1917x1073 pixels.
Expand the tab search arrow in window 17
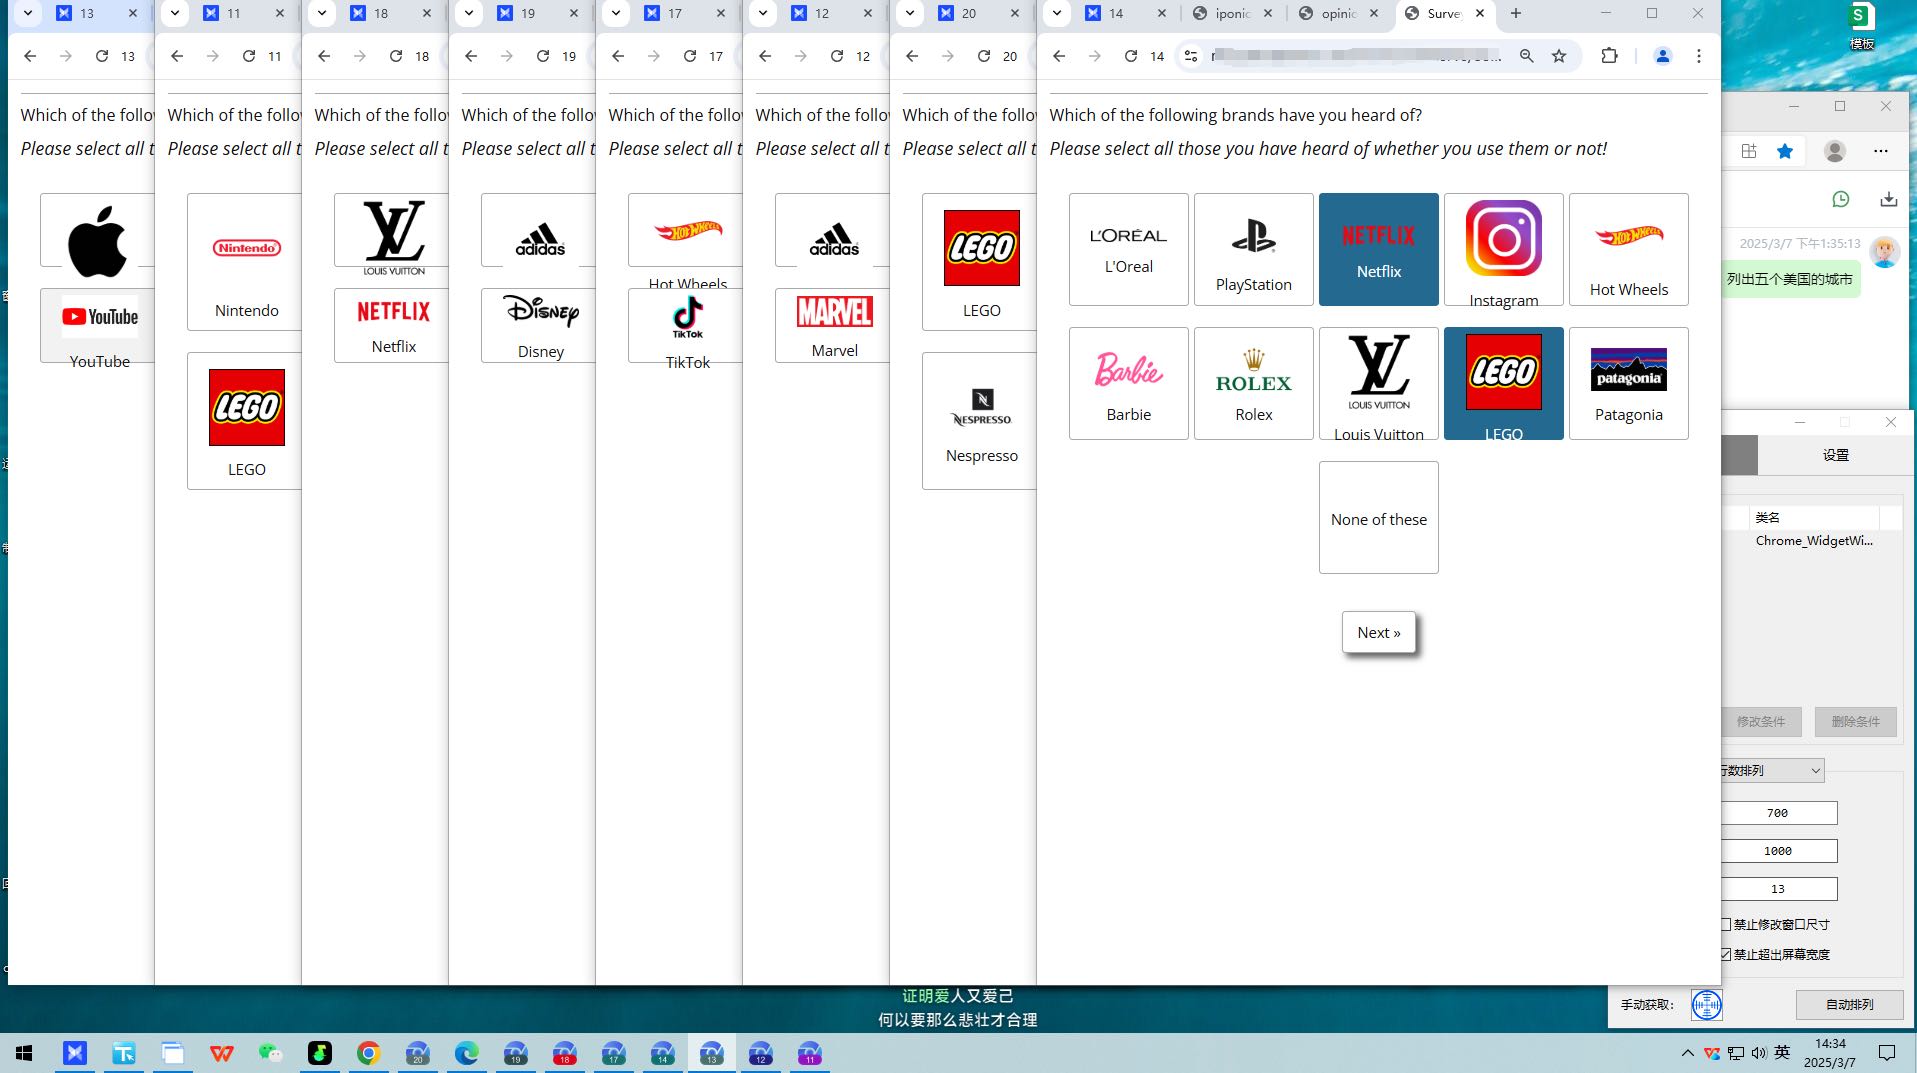coord(616,13)
